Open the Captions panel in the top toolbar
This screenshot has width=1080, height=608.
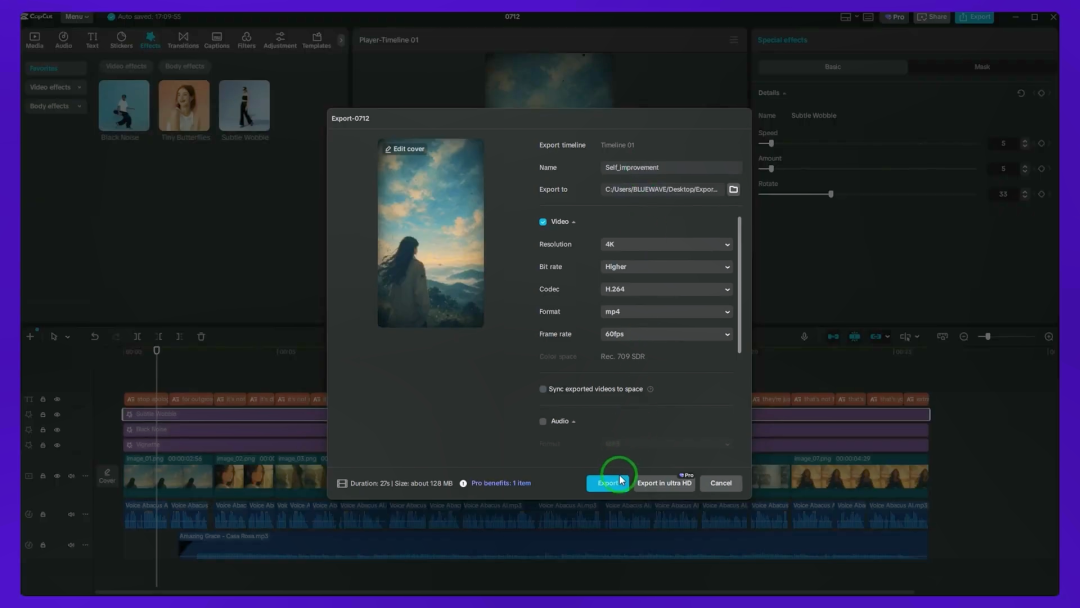[x=217, y=40]
